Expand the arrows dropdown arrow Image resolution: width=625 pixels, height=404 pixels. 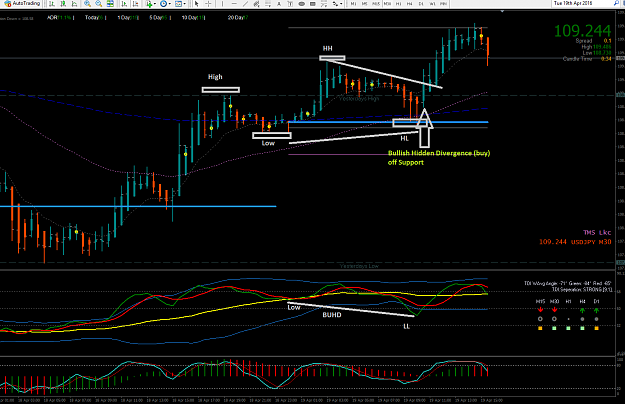tap(341, 4)
